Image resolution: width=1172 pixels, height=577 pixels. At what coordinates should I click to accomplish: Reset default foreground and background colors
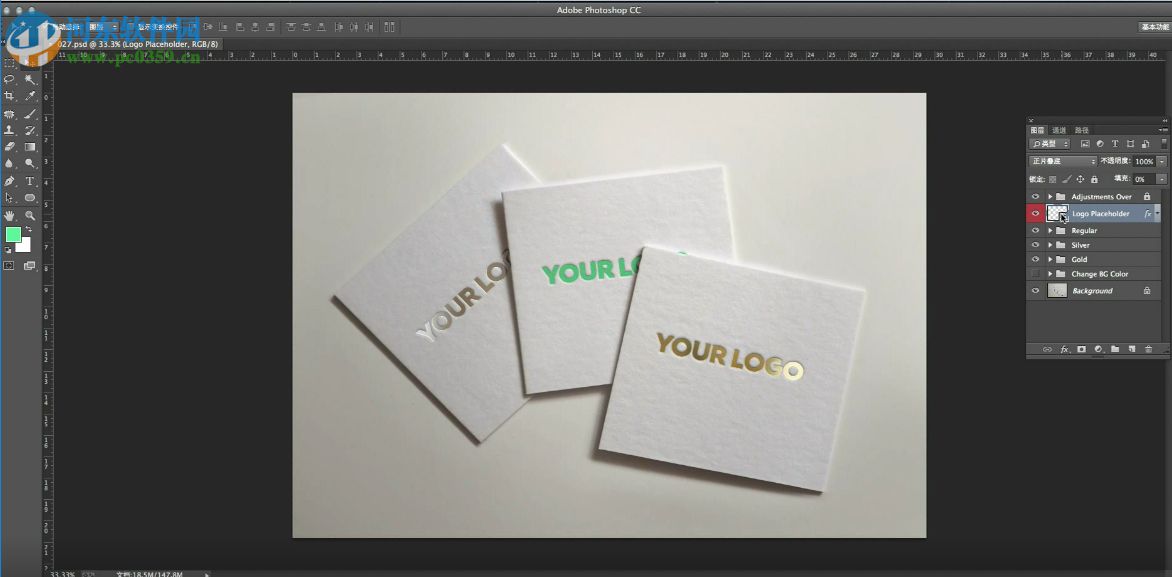point(8,250)
